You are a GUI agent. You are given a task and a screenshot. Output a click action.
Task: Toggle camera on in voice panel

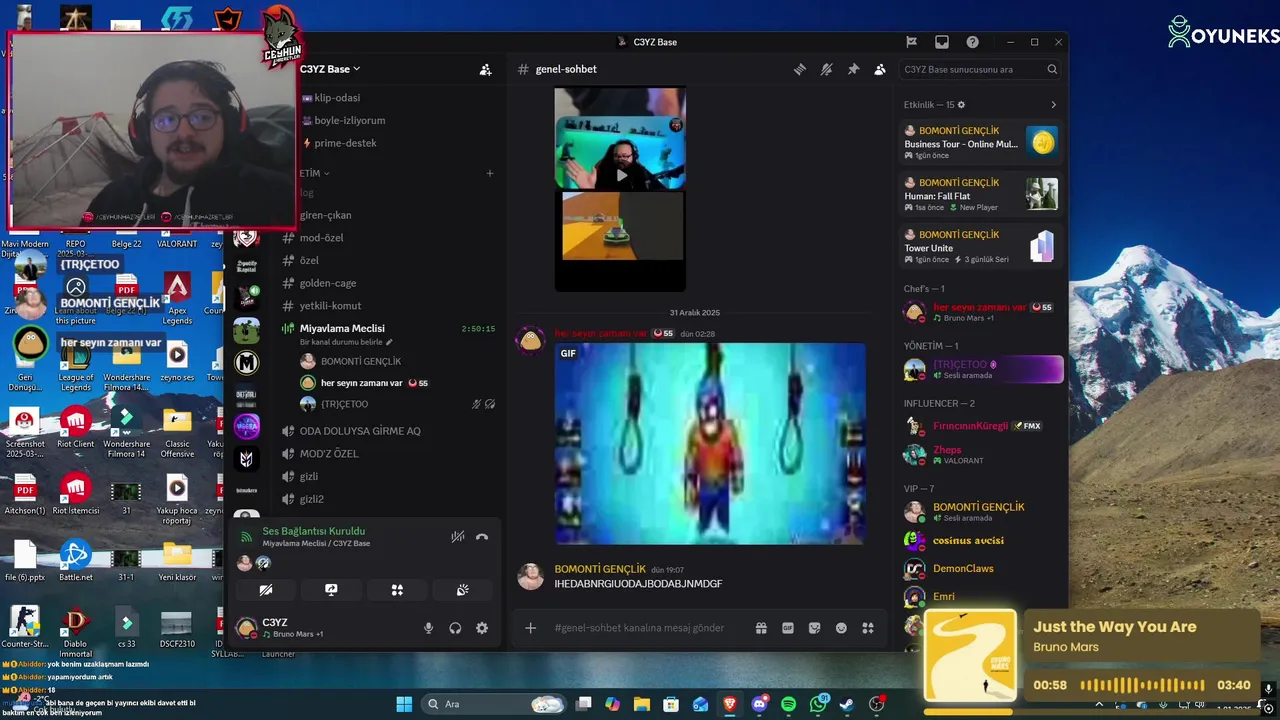(x=266, y=590)
